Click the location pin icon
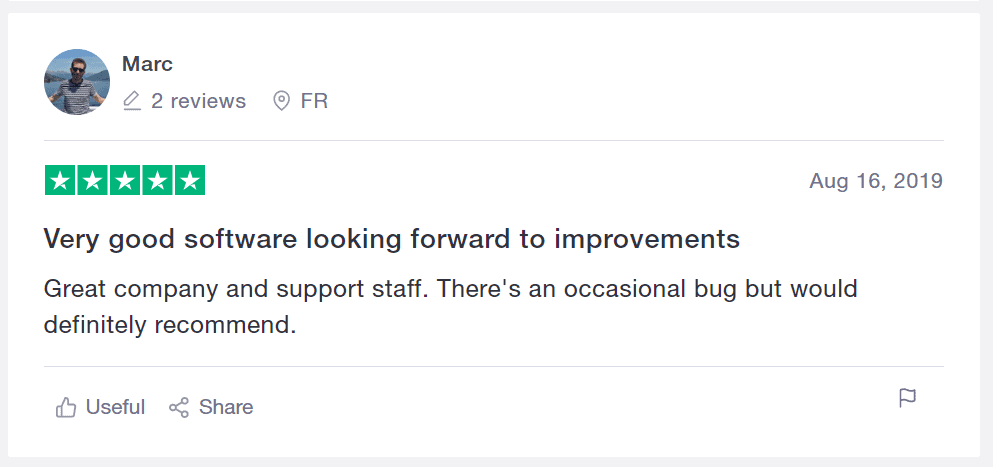 pyautogui.click(x=281, y=101)
